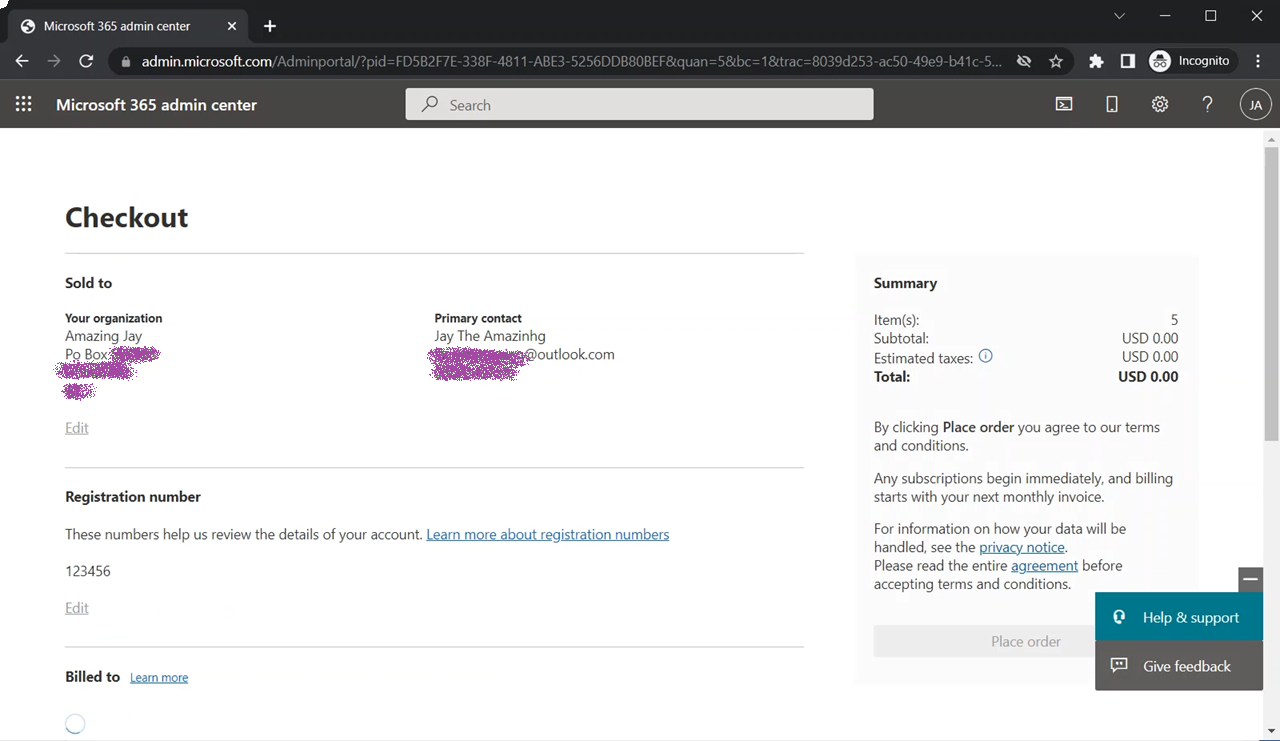Viewport: 1280px width, 741px height.
Task: Open the Help question mark icon
Action: (1207, 104)
